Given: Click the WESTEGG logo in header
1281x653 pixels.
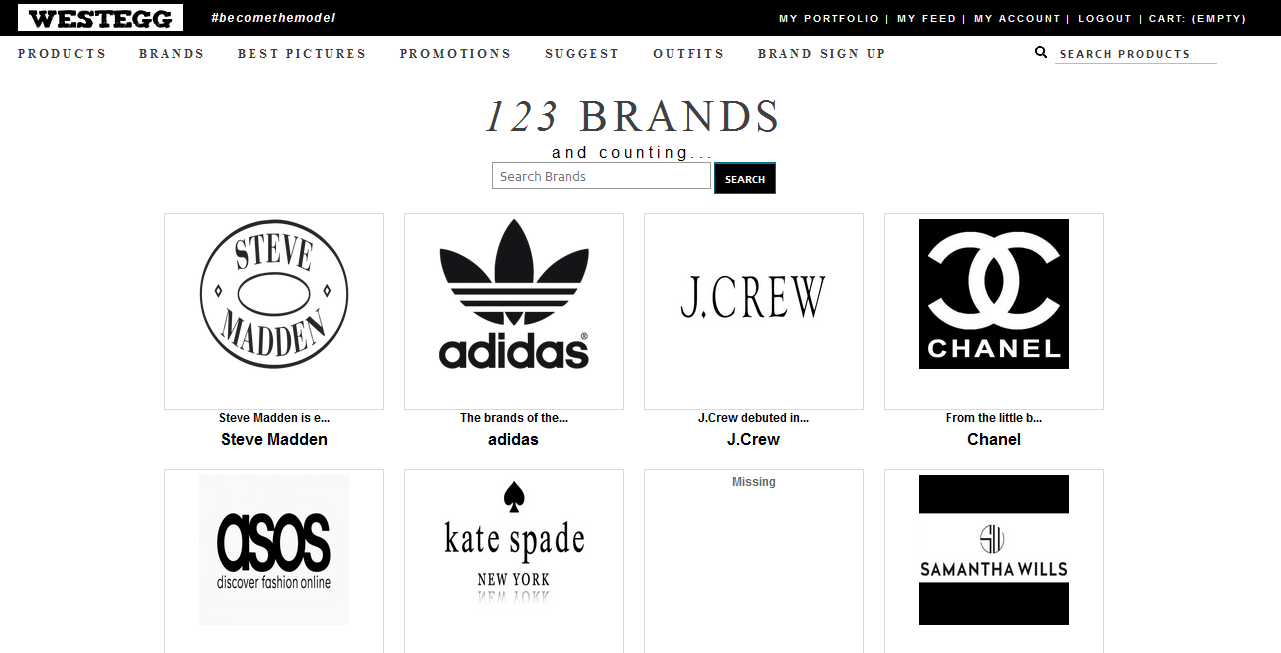Looking at the screenshot, I should pos(100,18).
